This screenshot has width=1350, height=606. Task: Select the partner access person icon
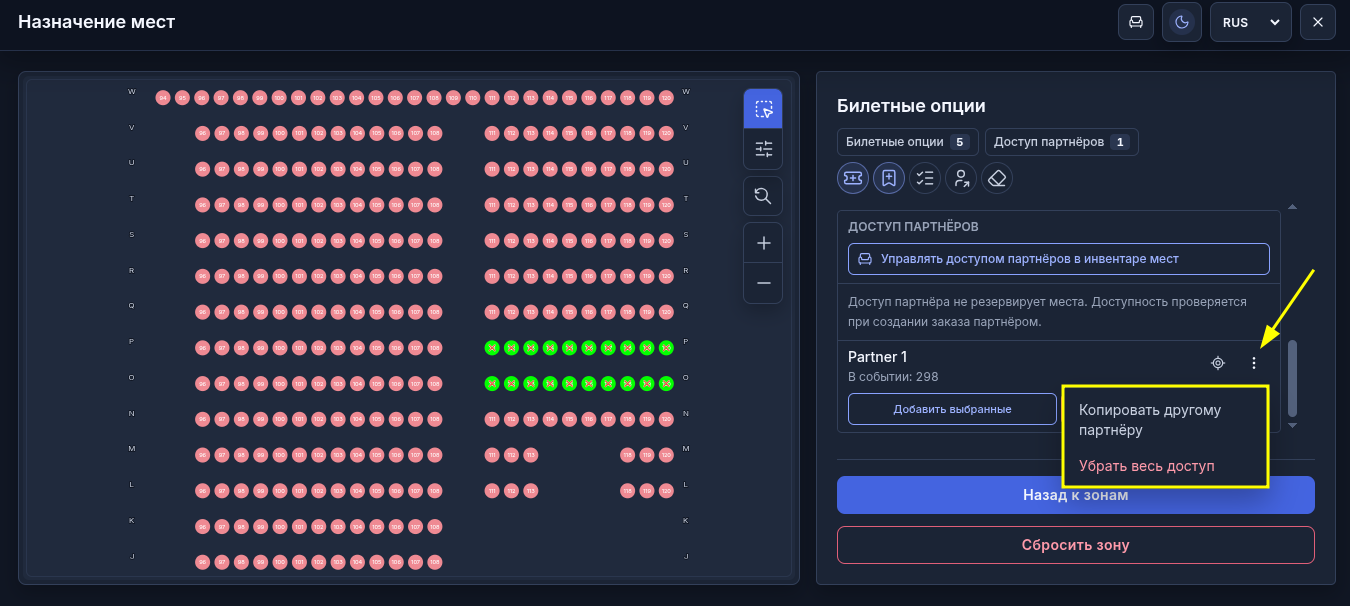(x=961, y=178)
